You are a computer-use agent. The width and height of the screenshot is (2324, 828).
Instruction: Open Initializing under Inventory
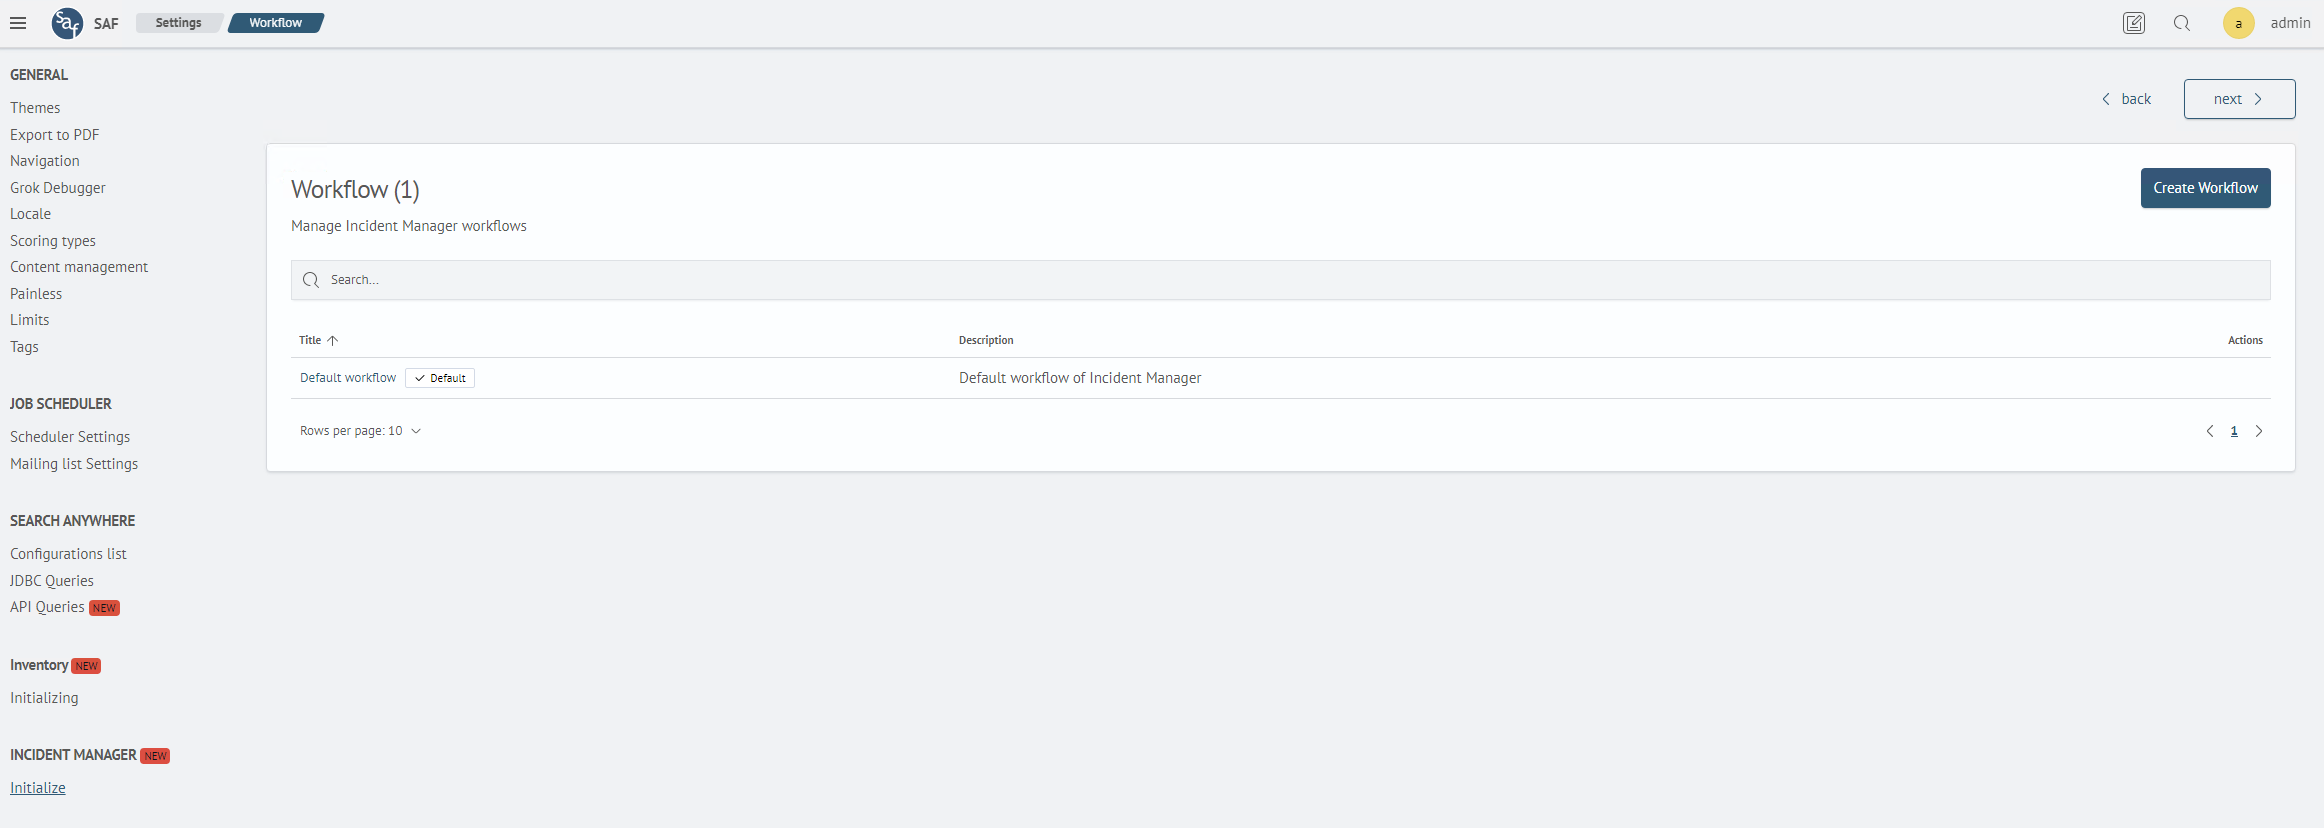44,698
